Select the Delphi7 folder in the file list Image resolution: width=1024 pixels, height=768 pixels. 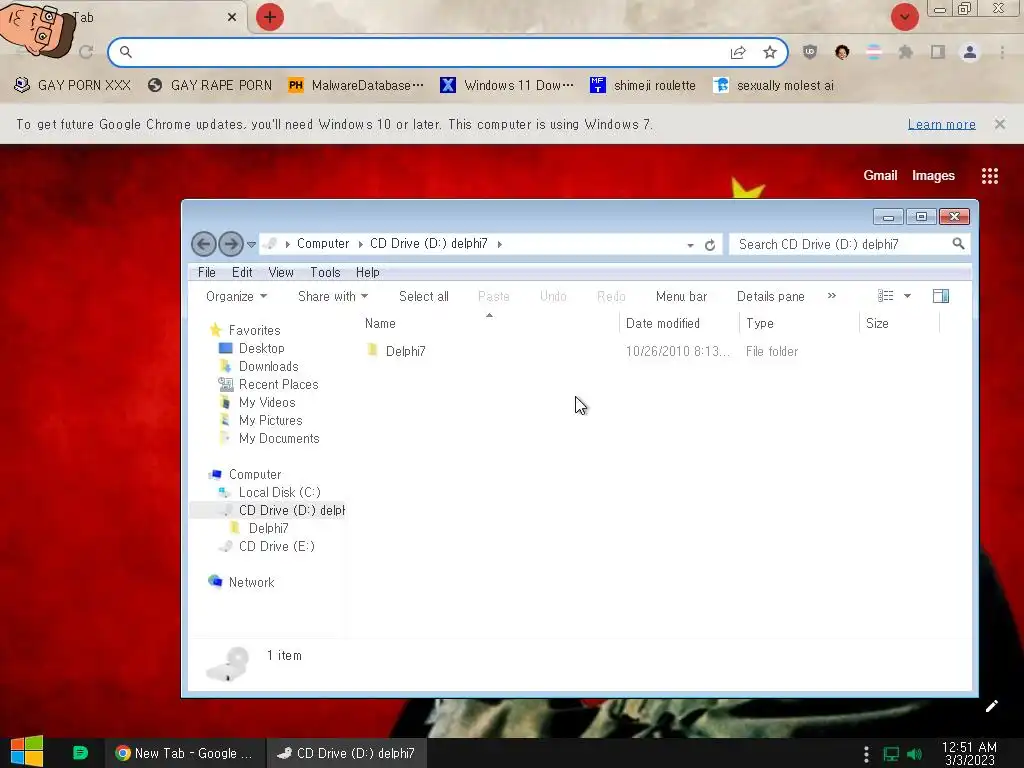(405, 351)
